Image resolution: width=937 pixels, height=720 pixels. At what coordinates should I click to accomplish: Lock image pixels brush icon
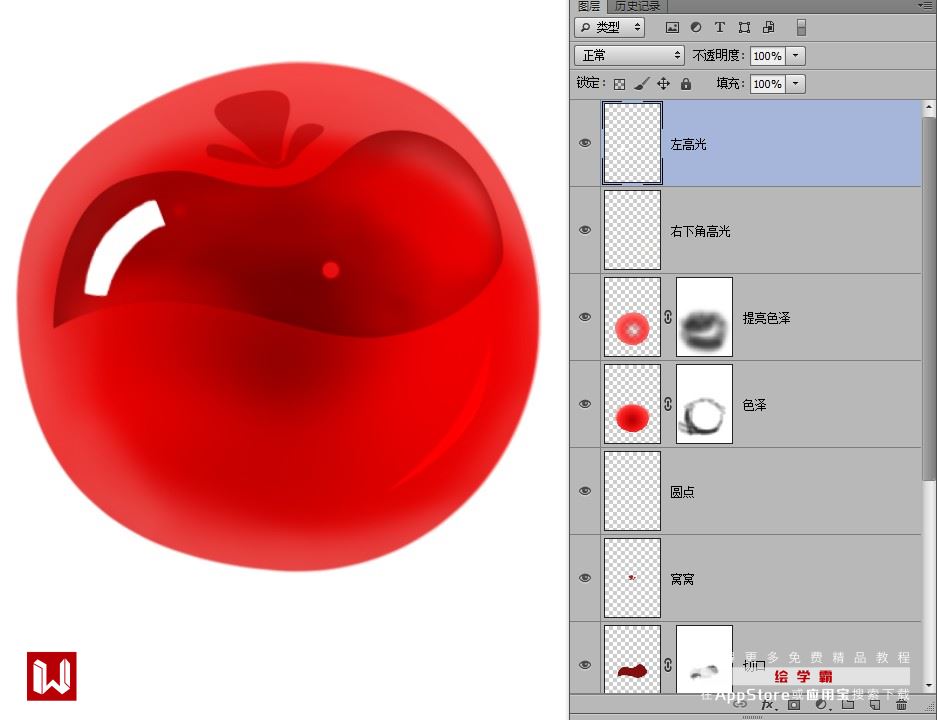(641, 84)
